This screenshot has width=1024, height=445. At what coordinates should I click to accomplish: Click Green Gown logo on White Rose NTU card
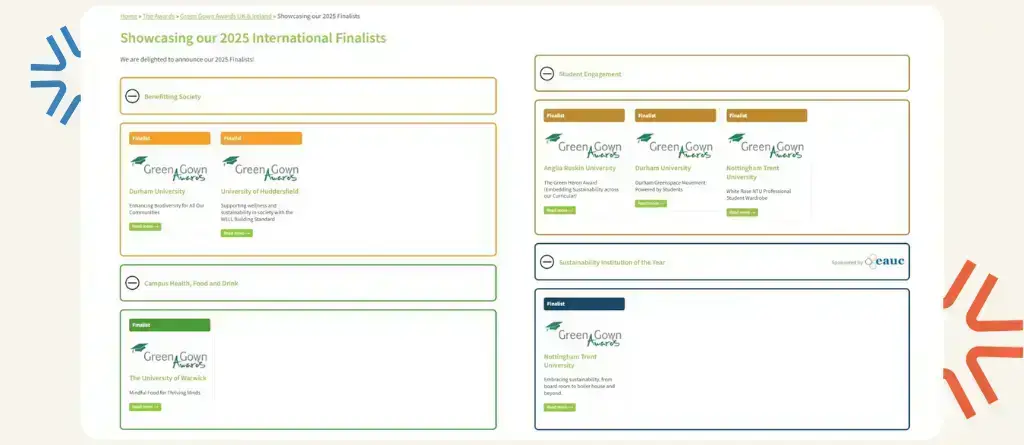[x=766, y=146]
